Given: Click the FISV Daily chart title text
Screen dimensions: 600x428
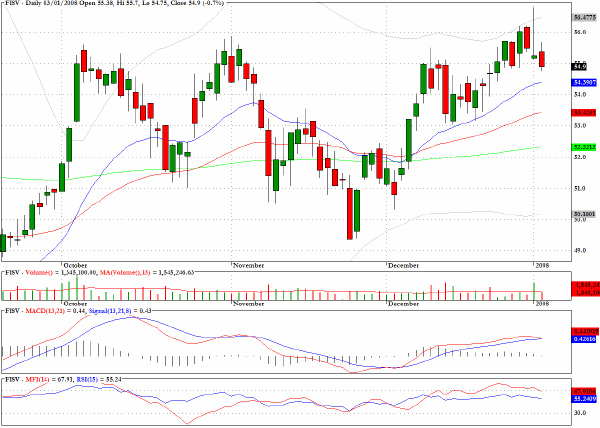Looking at the screenshot, I should point(114,3).
